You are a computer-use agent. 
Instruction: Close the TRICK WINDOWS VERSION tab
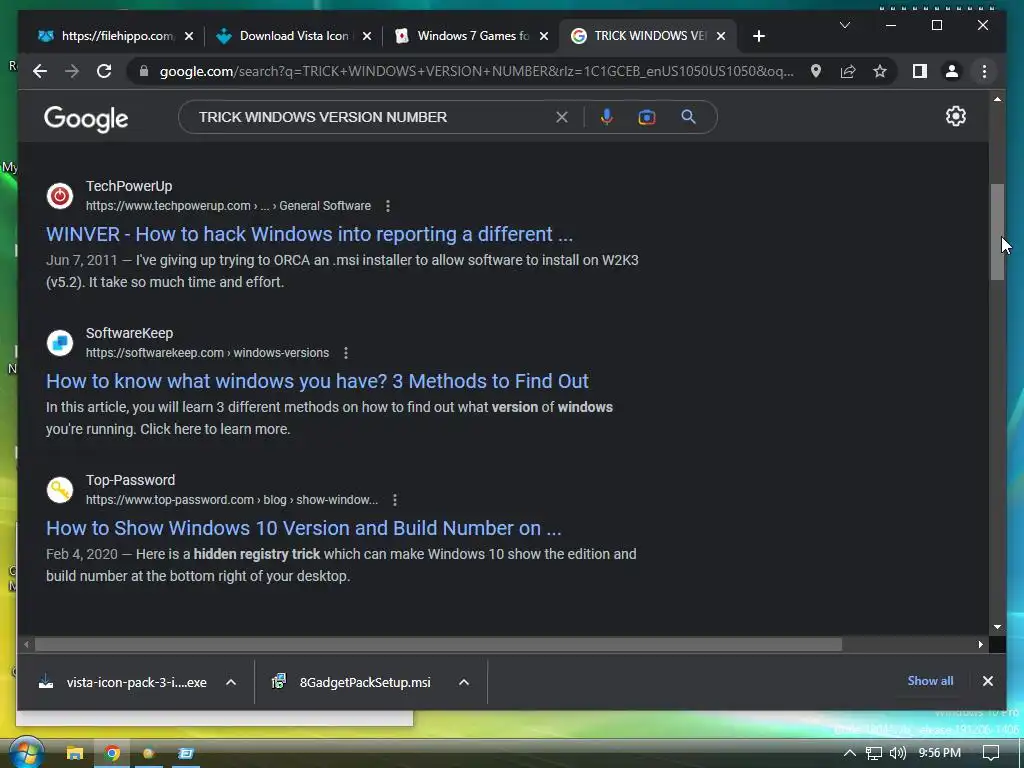point(721,37)
